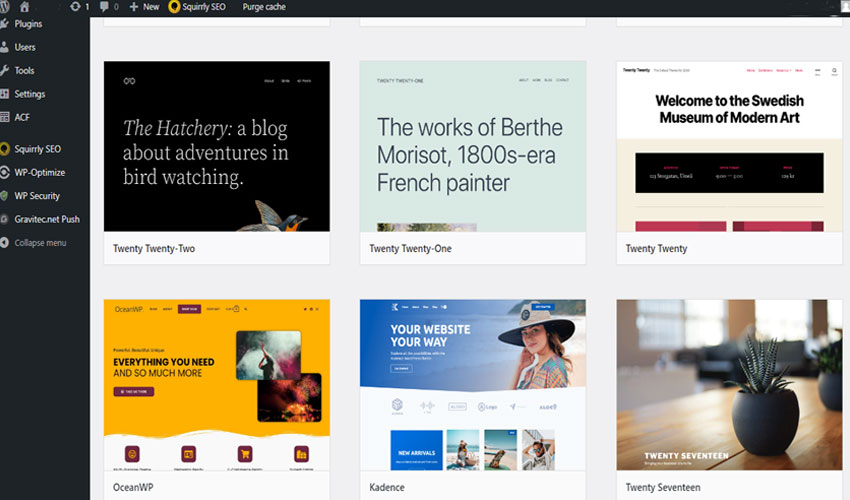Click the plus icon beside New
The width and height of the screenshot is (850, 500).
click(134, 7)
